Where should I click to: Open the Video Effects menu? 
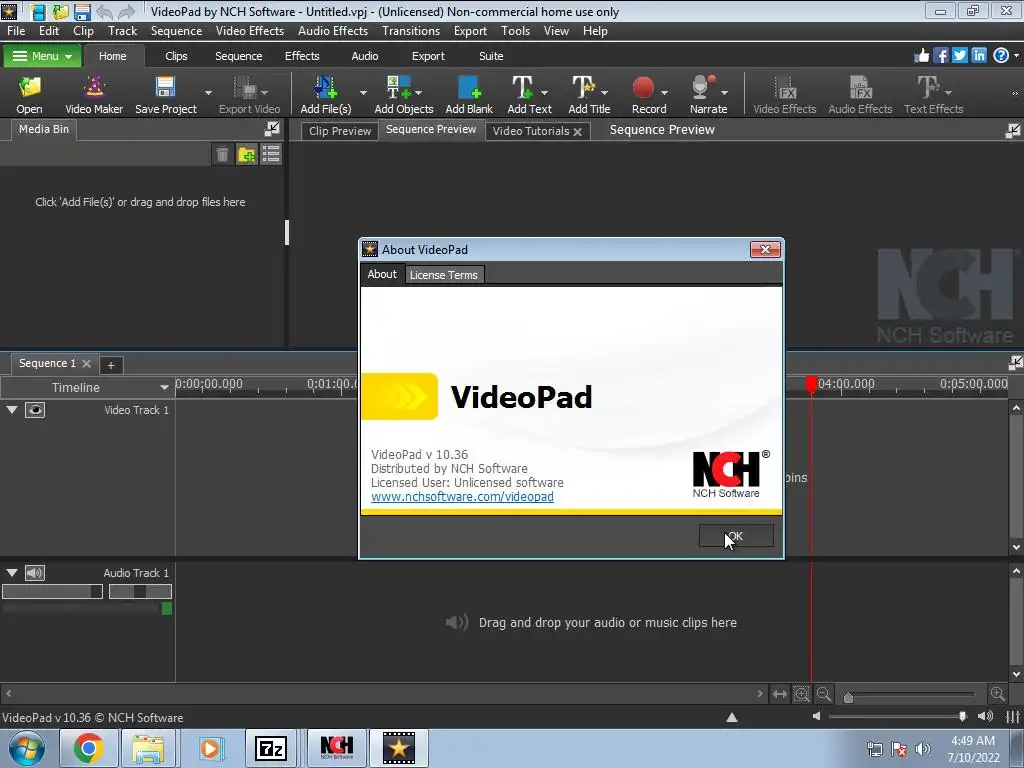tap(249, 31)
